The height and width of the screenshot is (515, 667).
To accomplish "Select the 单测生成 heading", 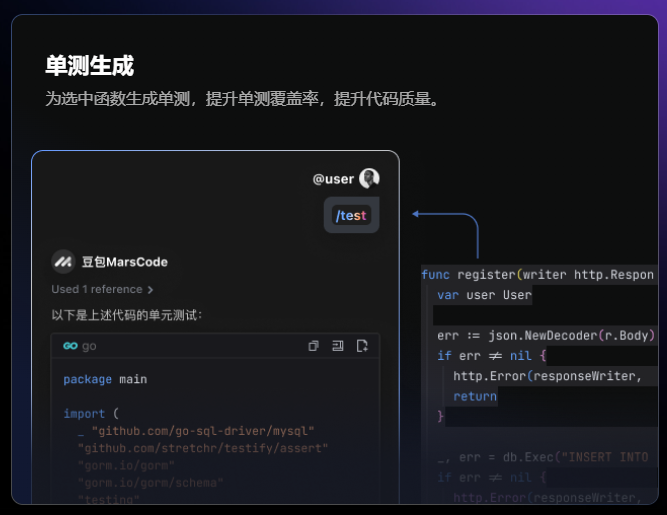I will [x=90, y=65].
